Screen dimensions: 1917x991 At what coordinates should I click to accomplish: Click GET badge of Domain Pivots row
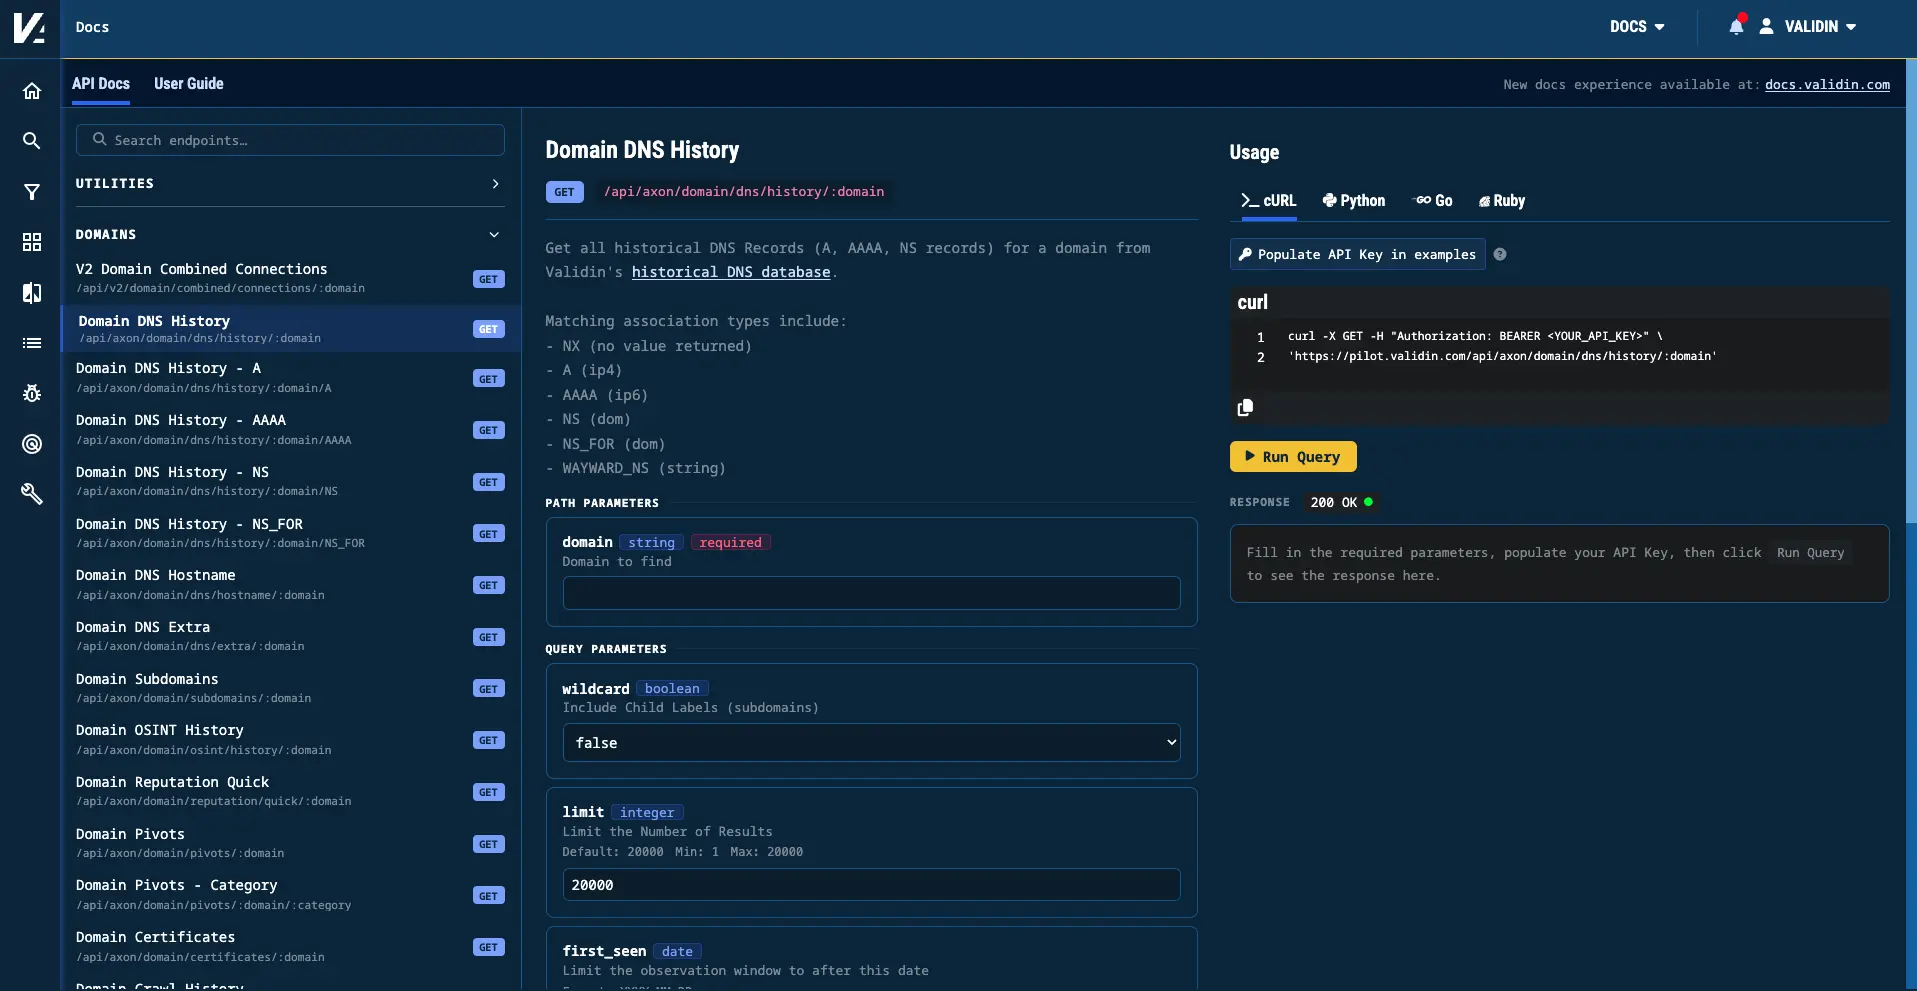(488, 844)
